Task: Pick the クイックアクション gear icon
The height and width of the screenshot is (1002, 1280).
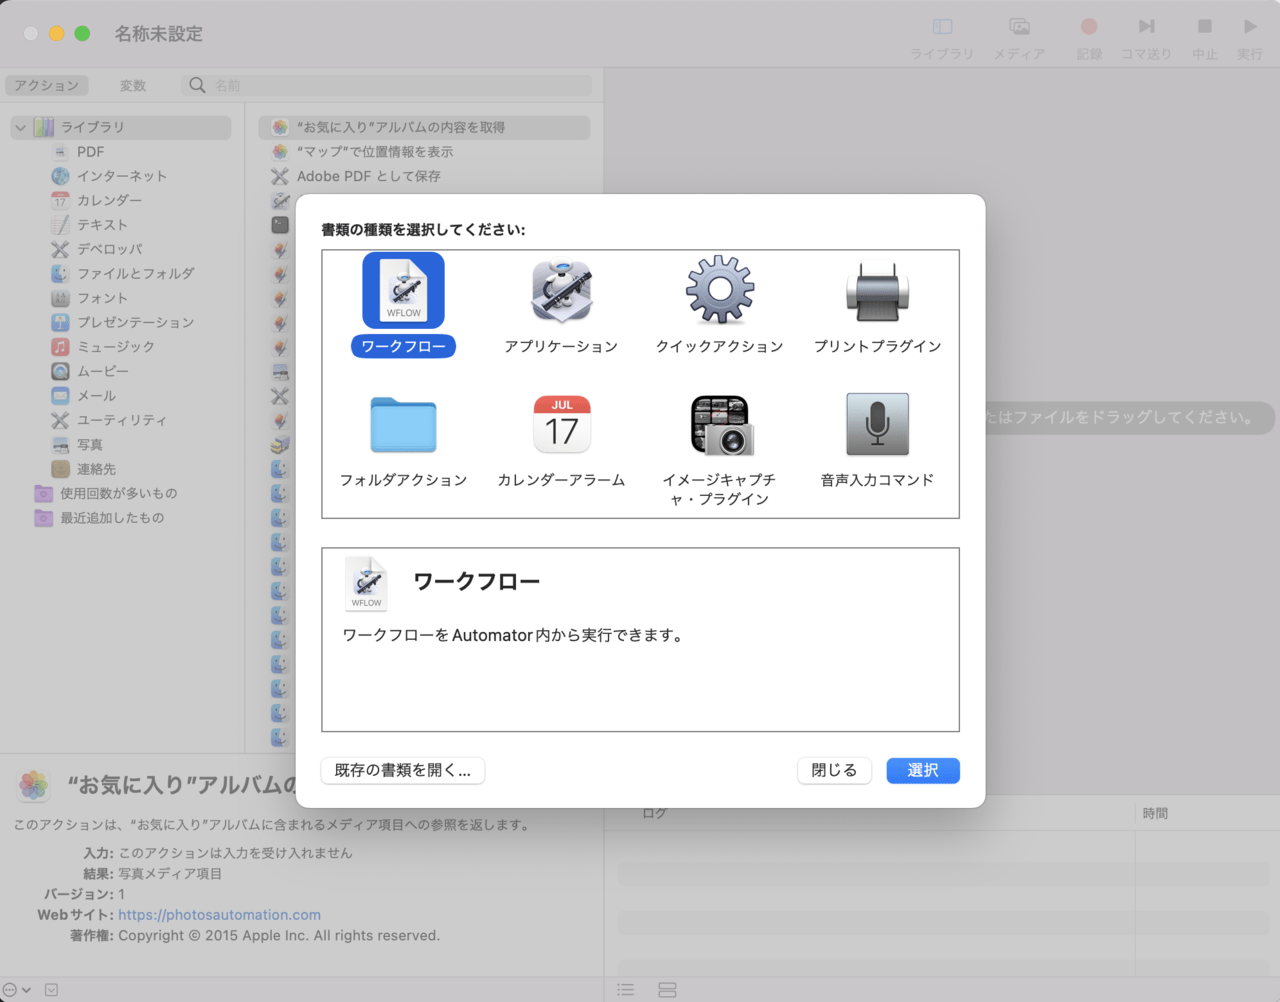Action: 719,291
